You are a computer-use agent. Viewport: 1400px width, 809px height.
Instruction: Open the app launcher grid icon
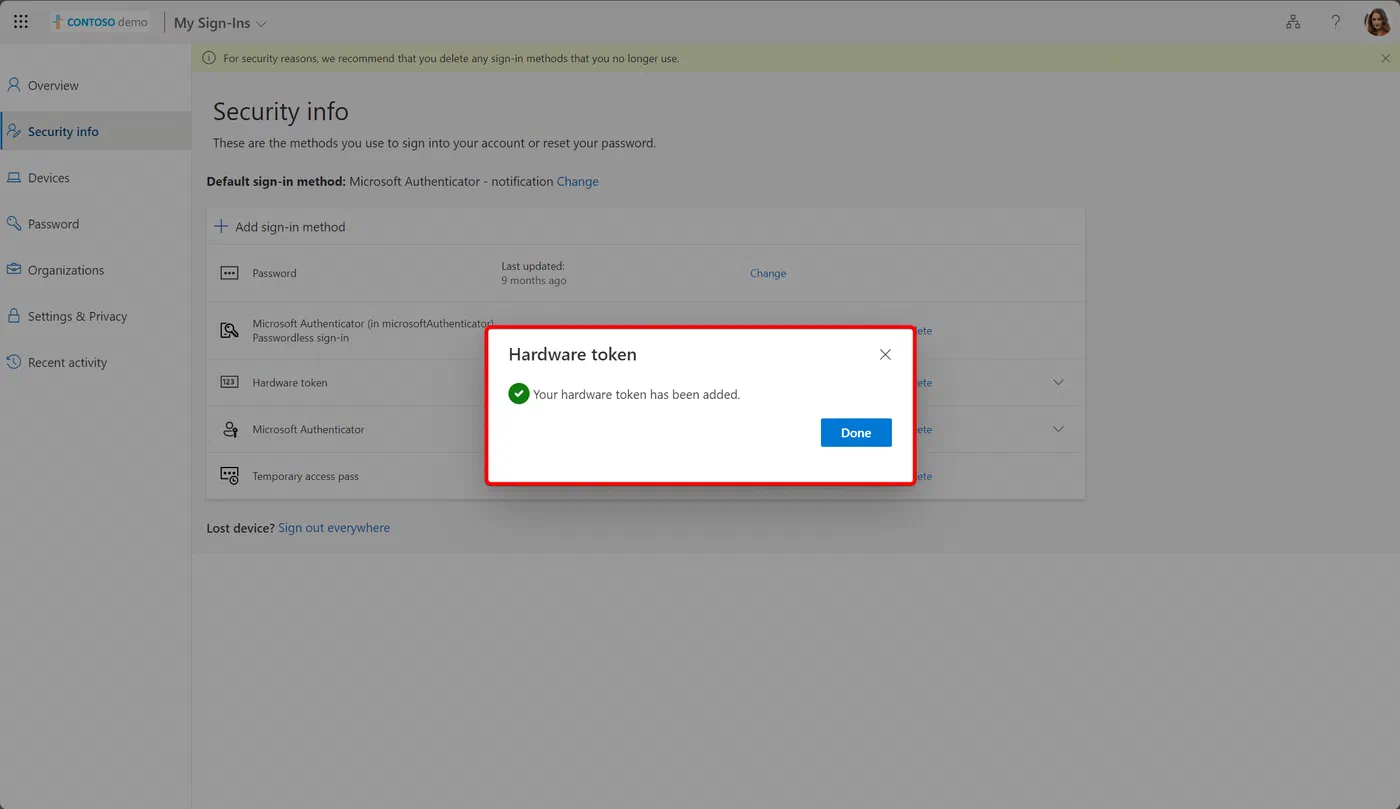coord(21,22)
